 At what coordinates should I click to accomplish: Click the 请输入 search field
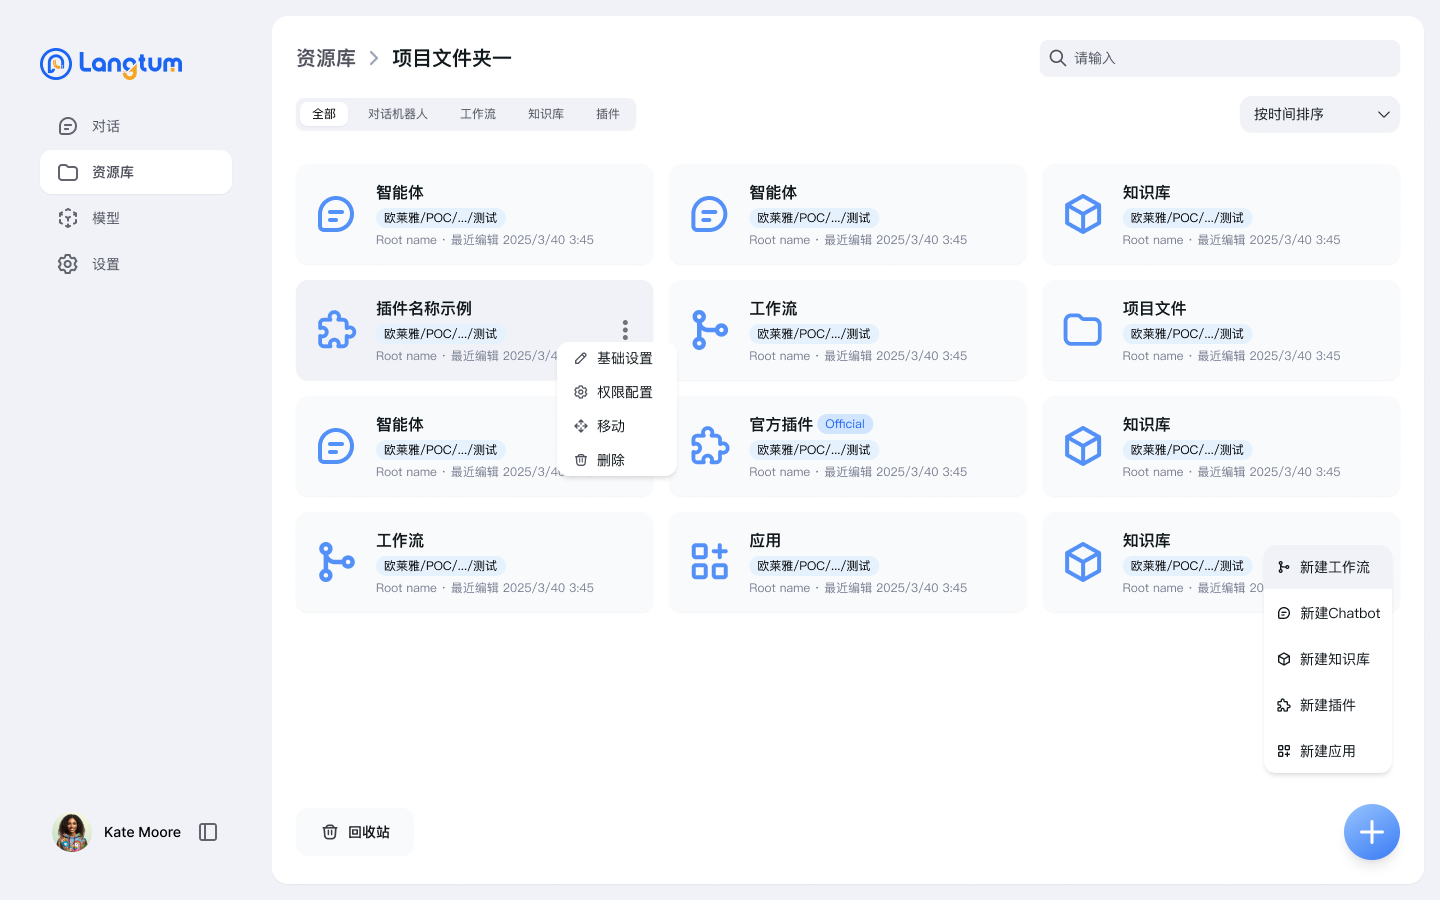point(1230,58)
